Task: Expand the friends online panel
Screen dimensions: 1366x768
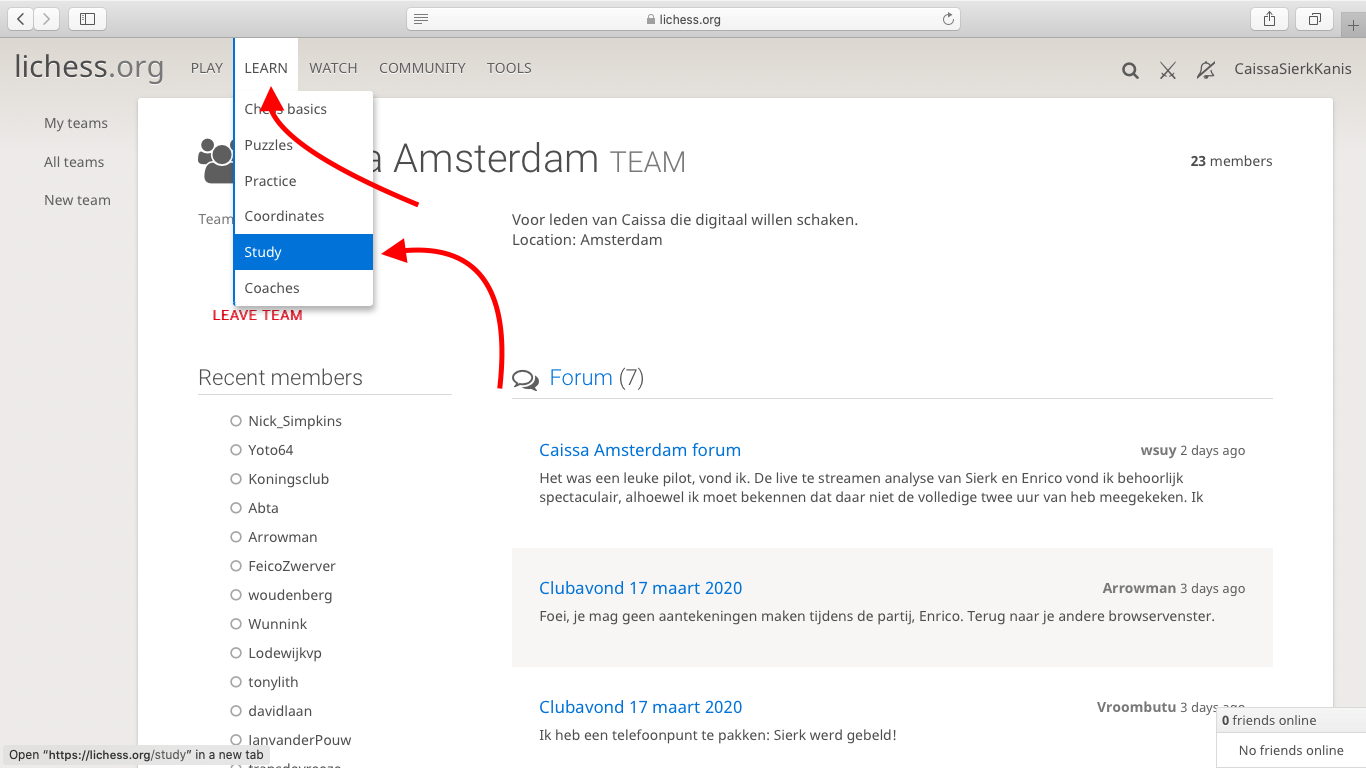Action: 1291,720
